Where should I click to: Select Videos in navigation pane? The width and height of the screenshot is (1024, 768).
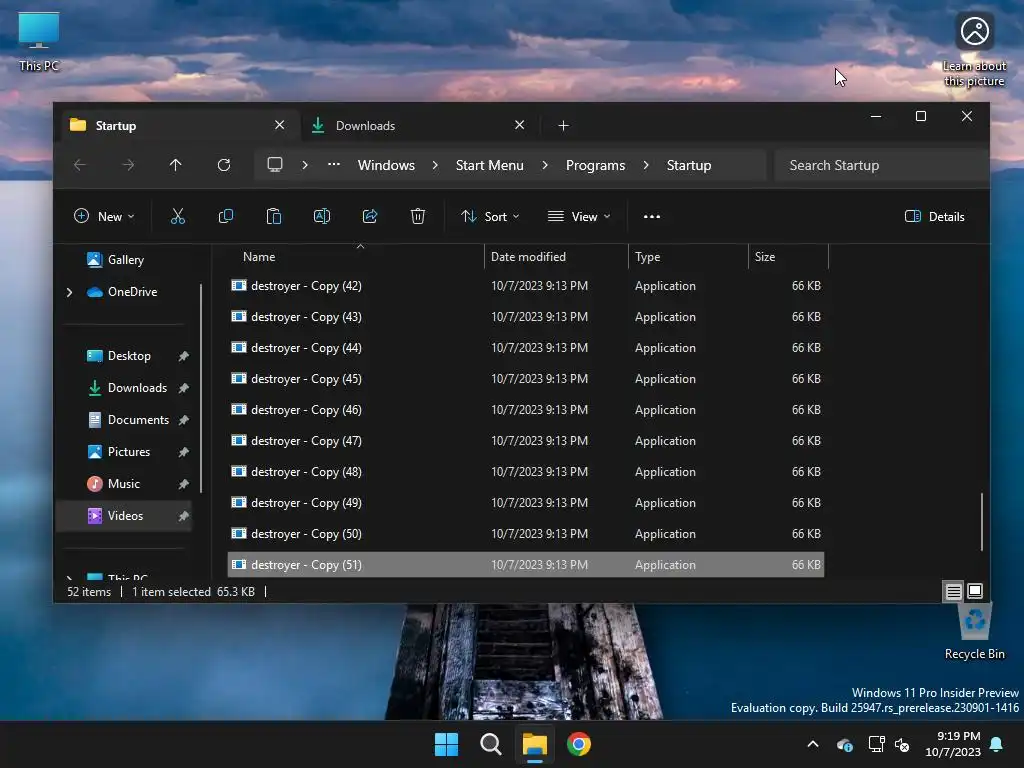(124, 516)
